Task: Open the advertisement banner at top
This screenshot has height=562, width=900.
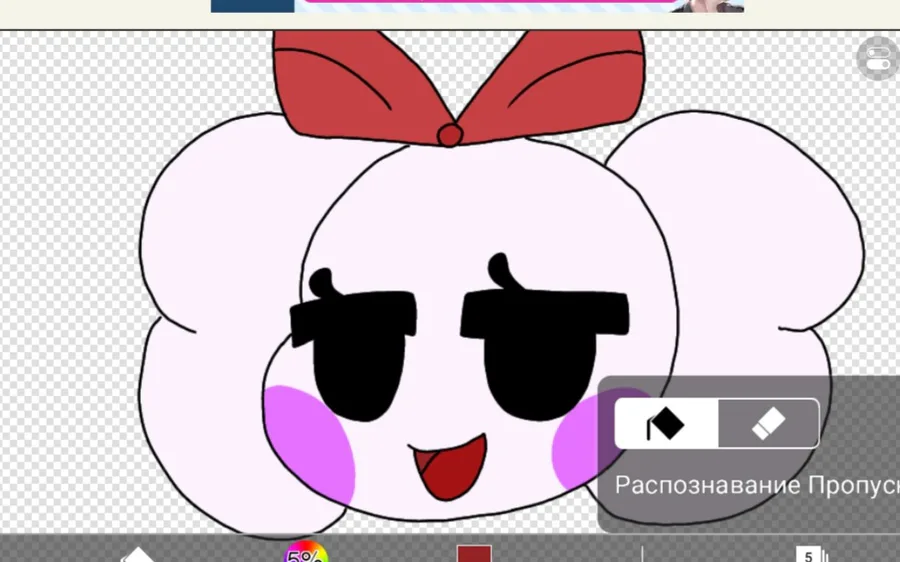Action: tap(477, 6)
